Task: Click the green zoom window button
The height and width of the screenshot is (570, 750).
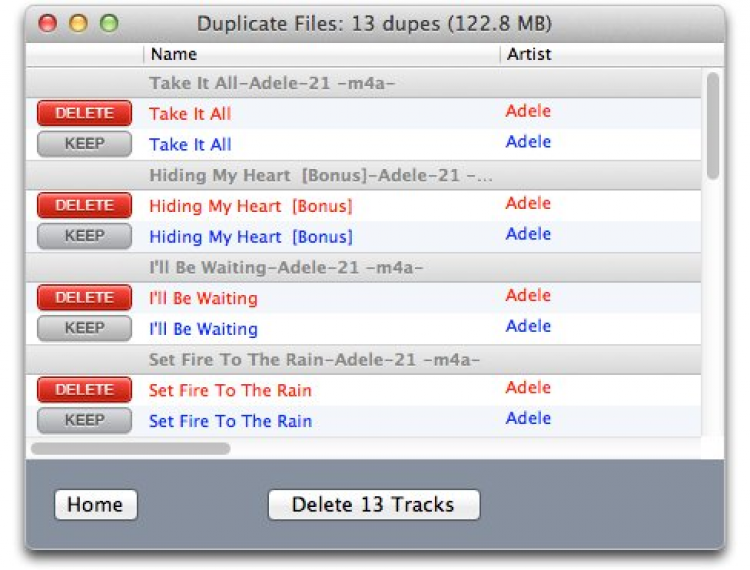Action: 109,23
